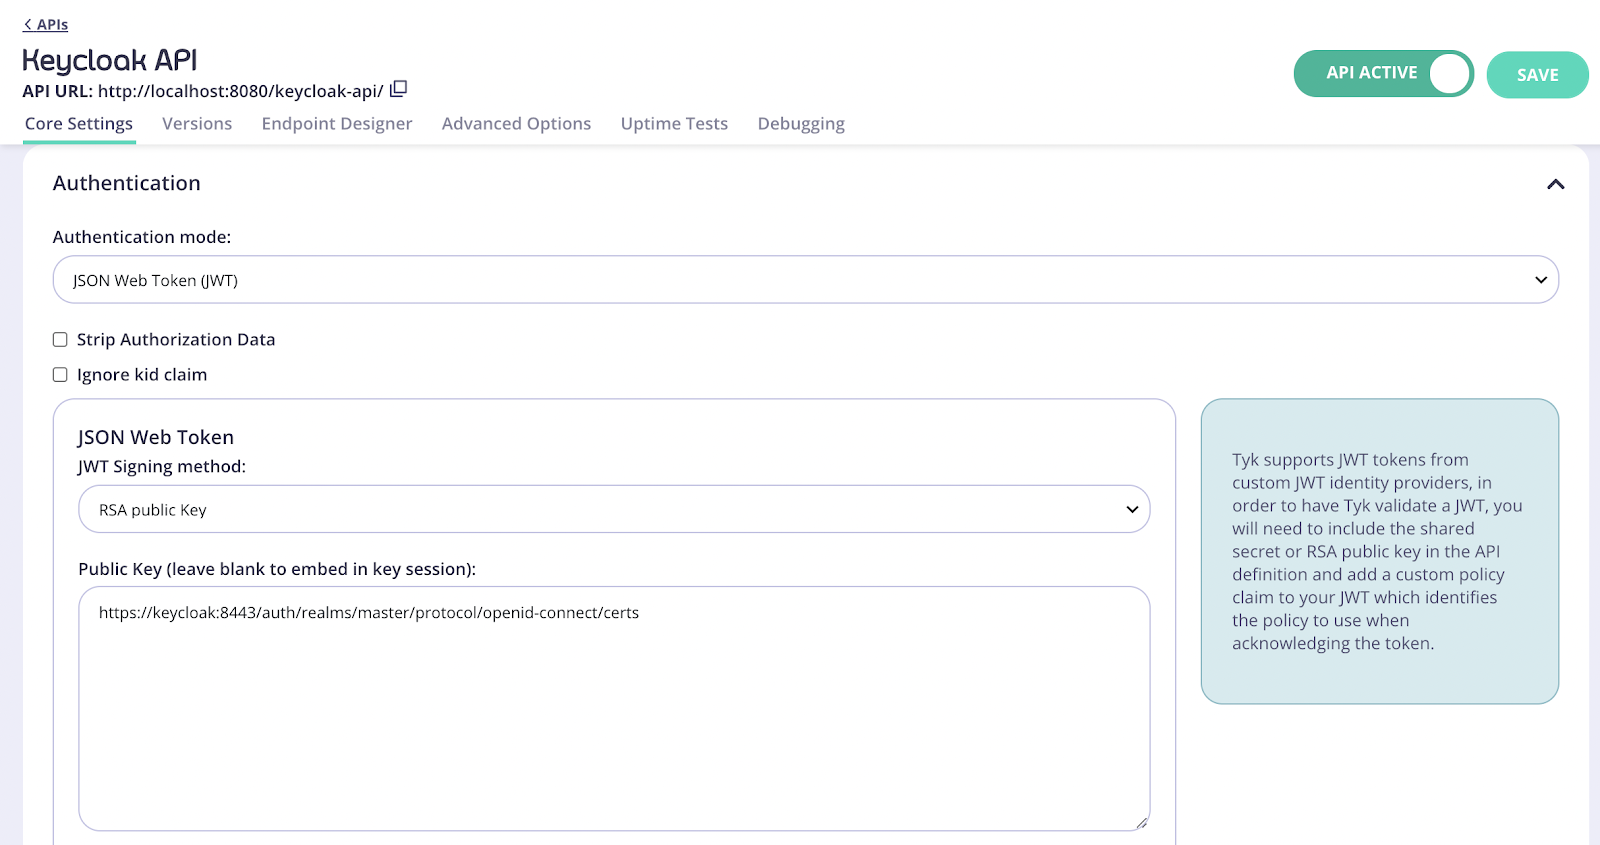The height and width of the screenshot is (845, 1600).
Task: Click the localhost keycloak-api URL text
Action: click(x=240, y=91)
